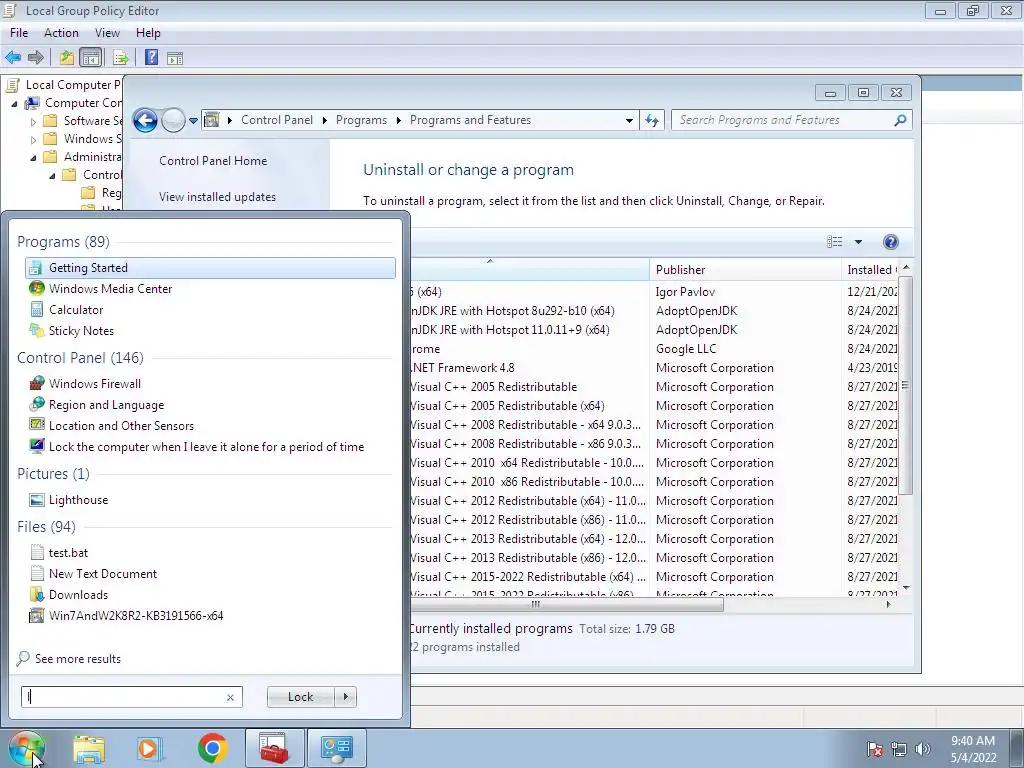The height and width of the screenshot is (768, 1024).
Task: Open Windows Media Player from the taskbar
Action: point(150,748)
